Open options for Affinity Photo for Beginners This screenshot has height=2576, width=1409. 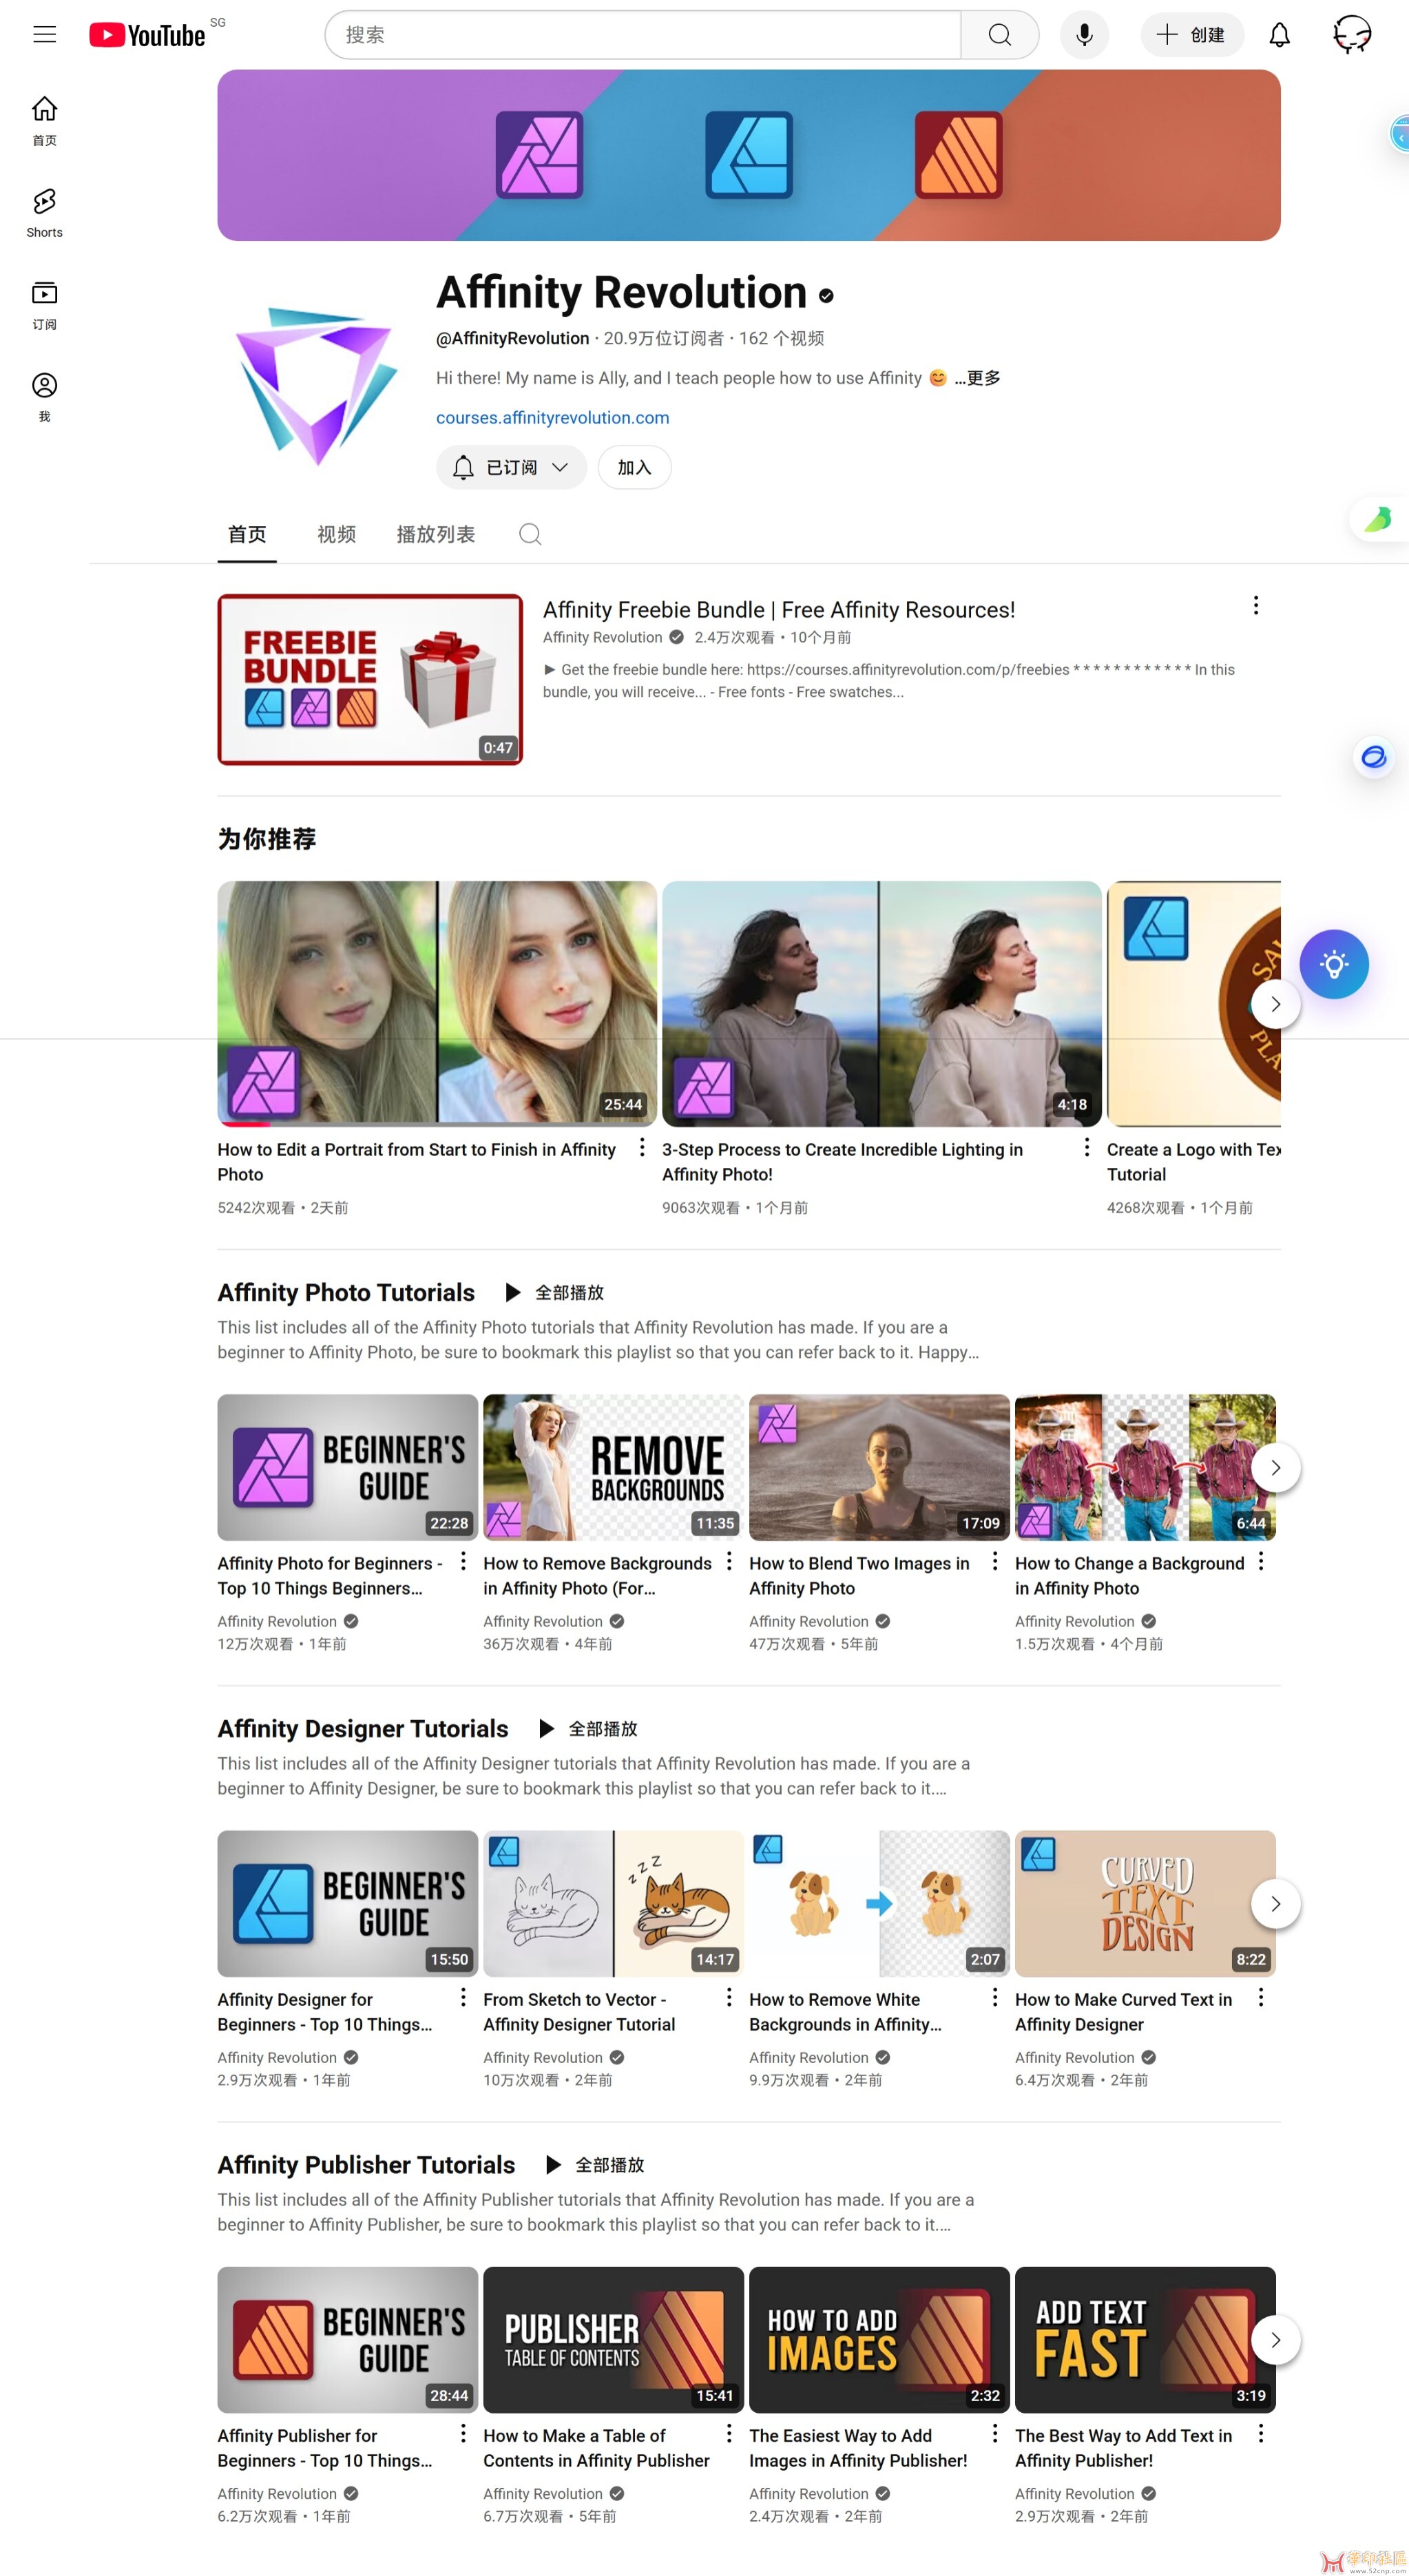[463, 1561]
